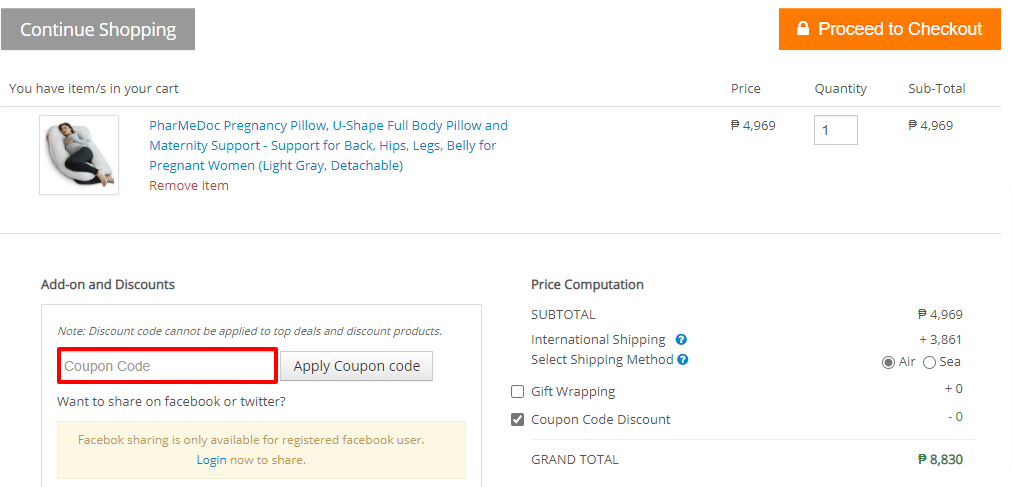Enable the Gift Wrapping checkbox

pos(517,392)
